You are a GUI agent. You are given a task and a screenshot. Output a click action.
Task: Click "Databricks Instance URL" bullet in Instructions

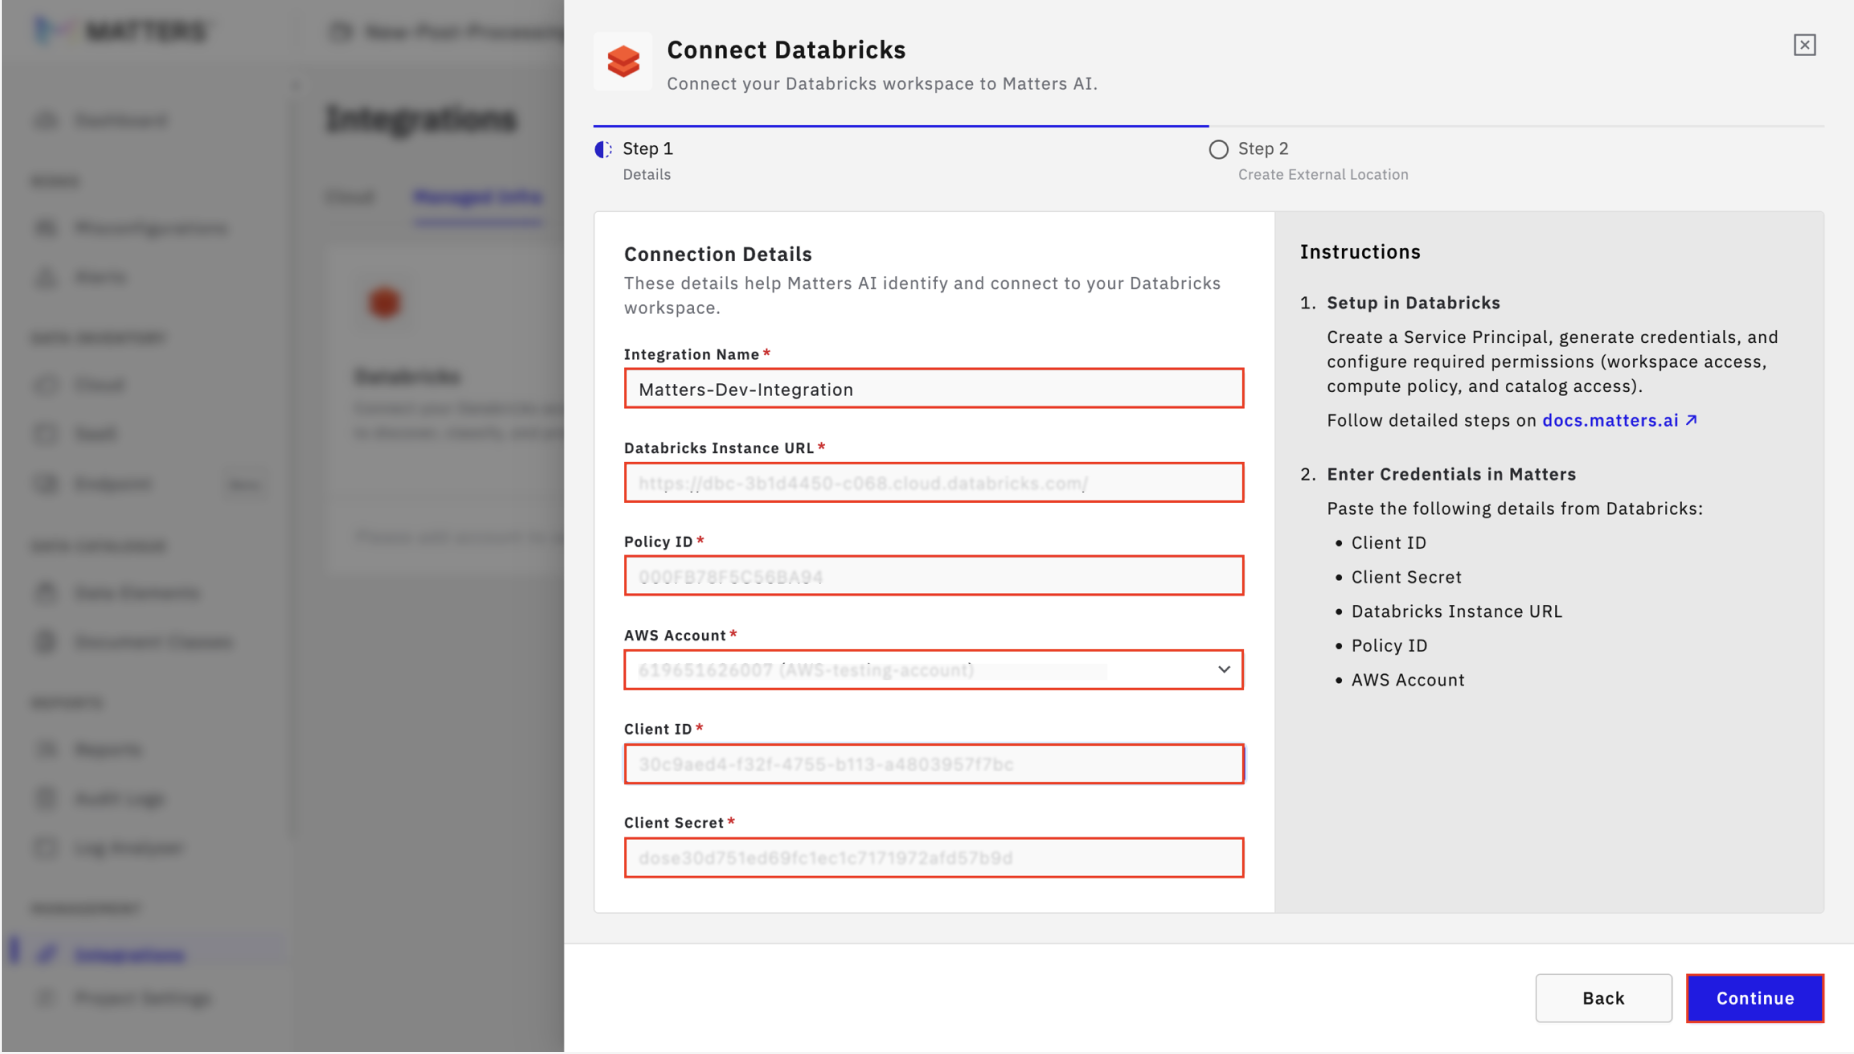click(x=1456, y=611)
